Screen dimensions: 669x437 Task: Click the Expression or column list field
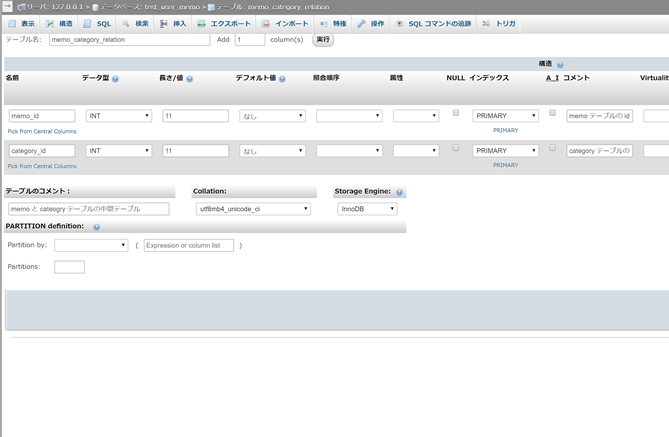pos(189,245)
